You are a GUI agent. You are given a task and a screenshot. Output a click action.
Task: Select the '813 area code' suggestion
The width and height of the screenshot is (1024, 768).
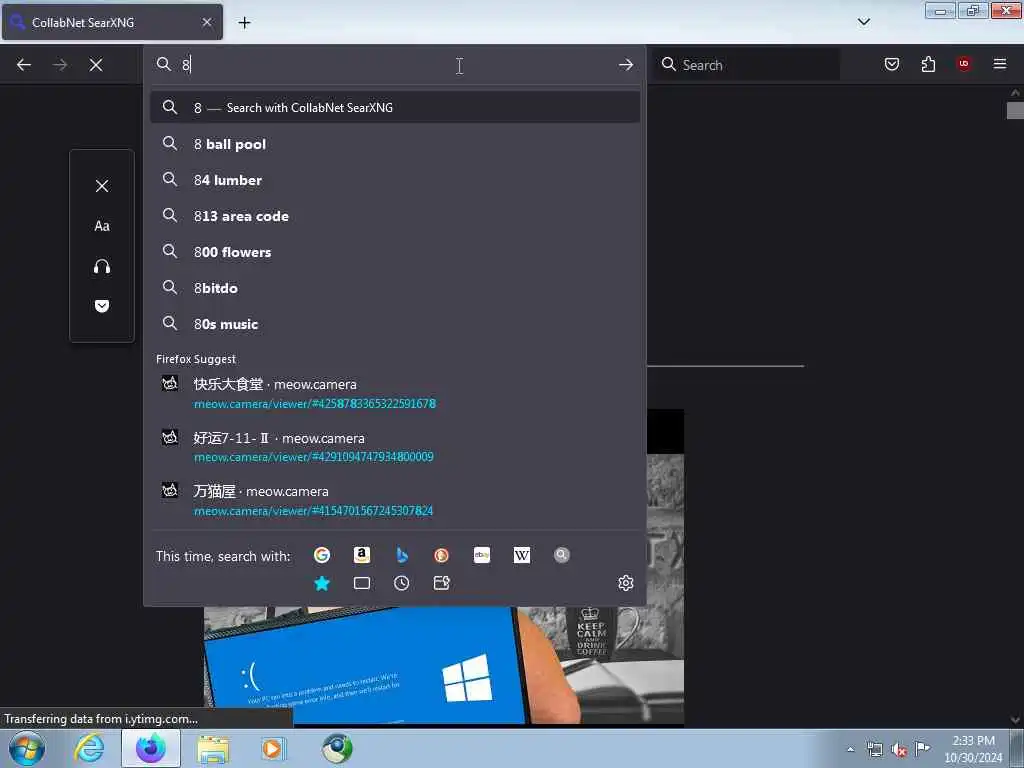(x=394, y=216)
